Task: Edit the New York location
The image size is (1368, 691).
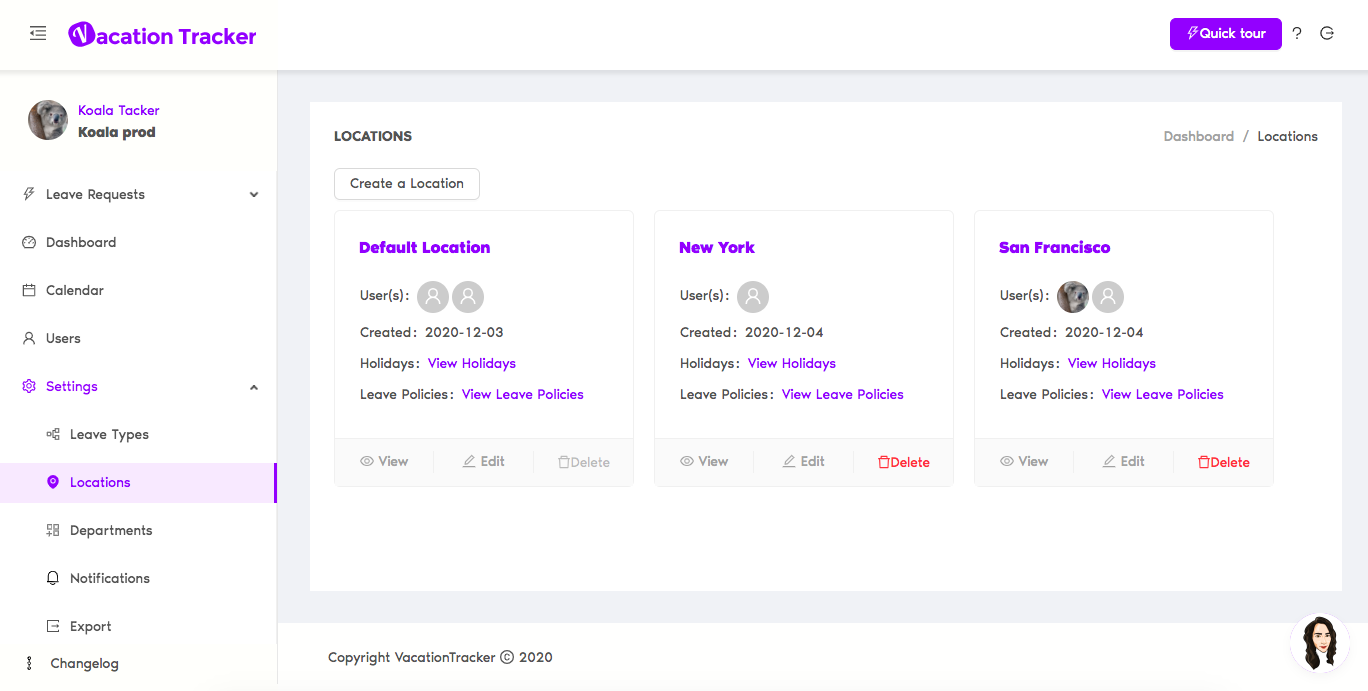Action: [x=804, y=461]
